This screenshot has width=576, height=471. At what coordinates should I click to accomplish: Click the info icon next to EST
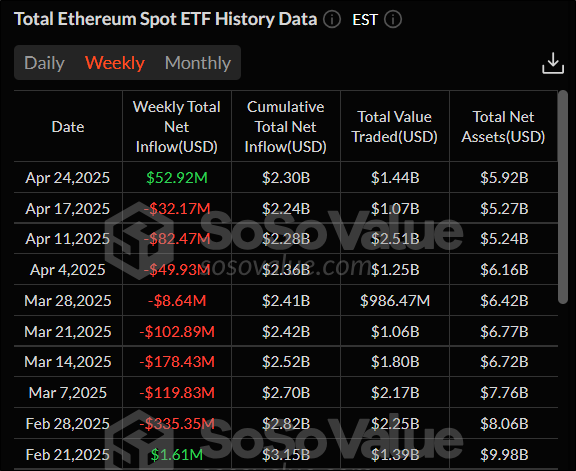point(393,19)
